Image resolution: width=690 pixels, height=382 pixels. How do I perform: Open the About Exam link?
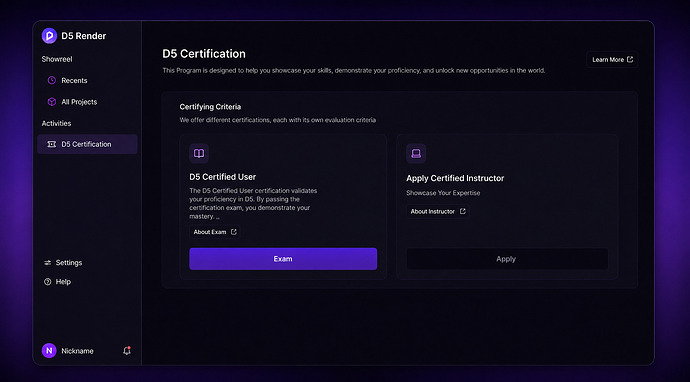click(215, 232)
